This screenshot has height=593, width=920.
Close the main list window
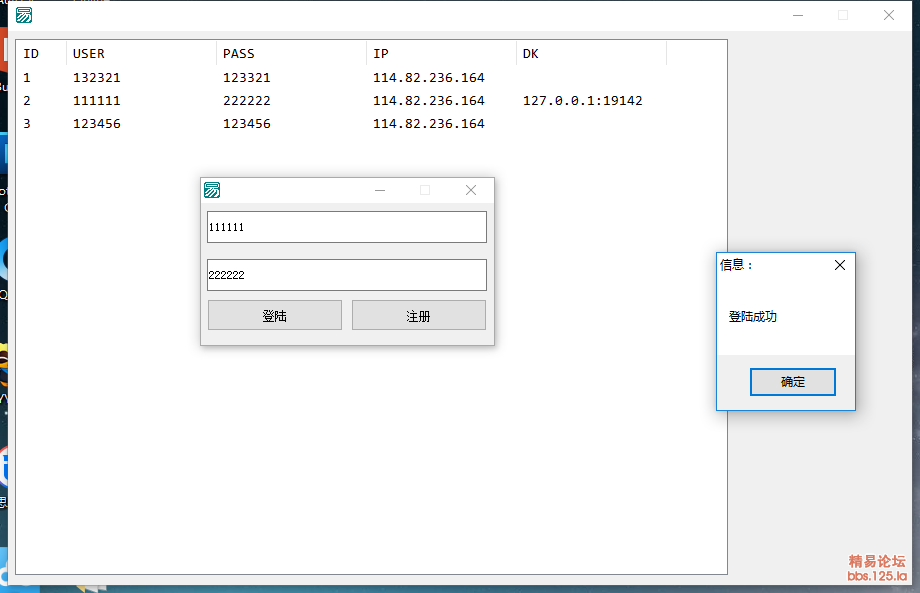(x=888, y=15)
